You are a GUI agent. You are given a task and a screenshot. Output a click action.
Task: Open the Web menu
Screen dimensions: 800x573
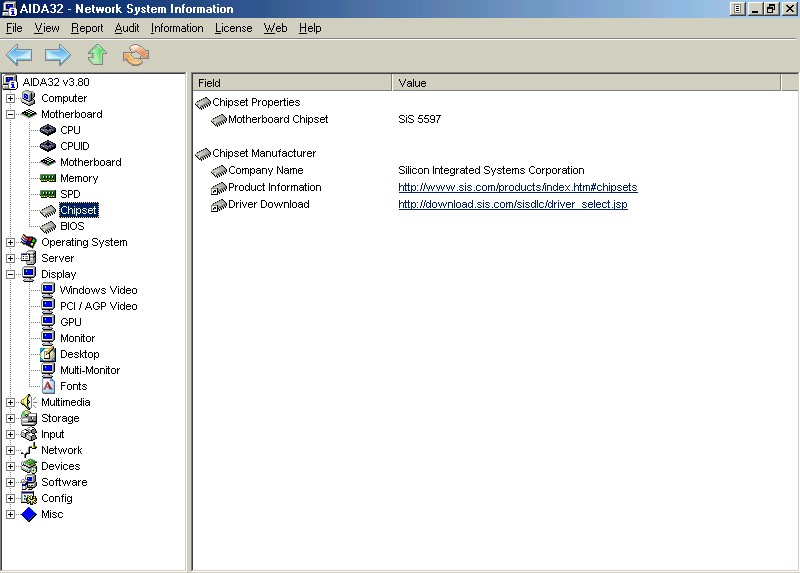(275, 28)
